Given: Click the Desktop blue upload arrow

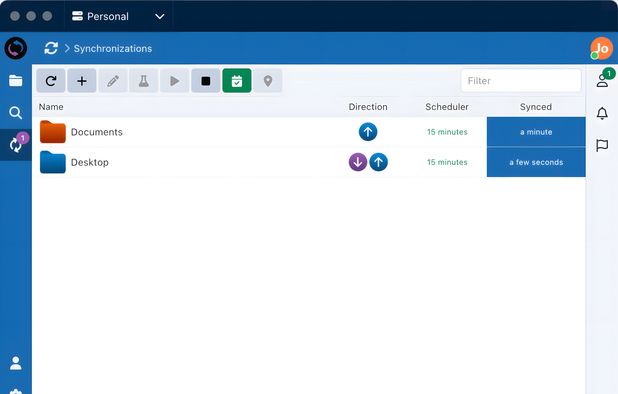Looking at the screenshot, I should tap(378, 162).
